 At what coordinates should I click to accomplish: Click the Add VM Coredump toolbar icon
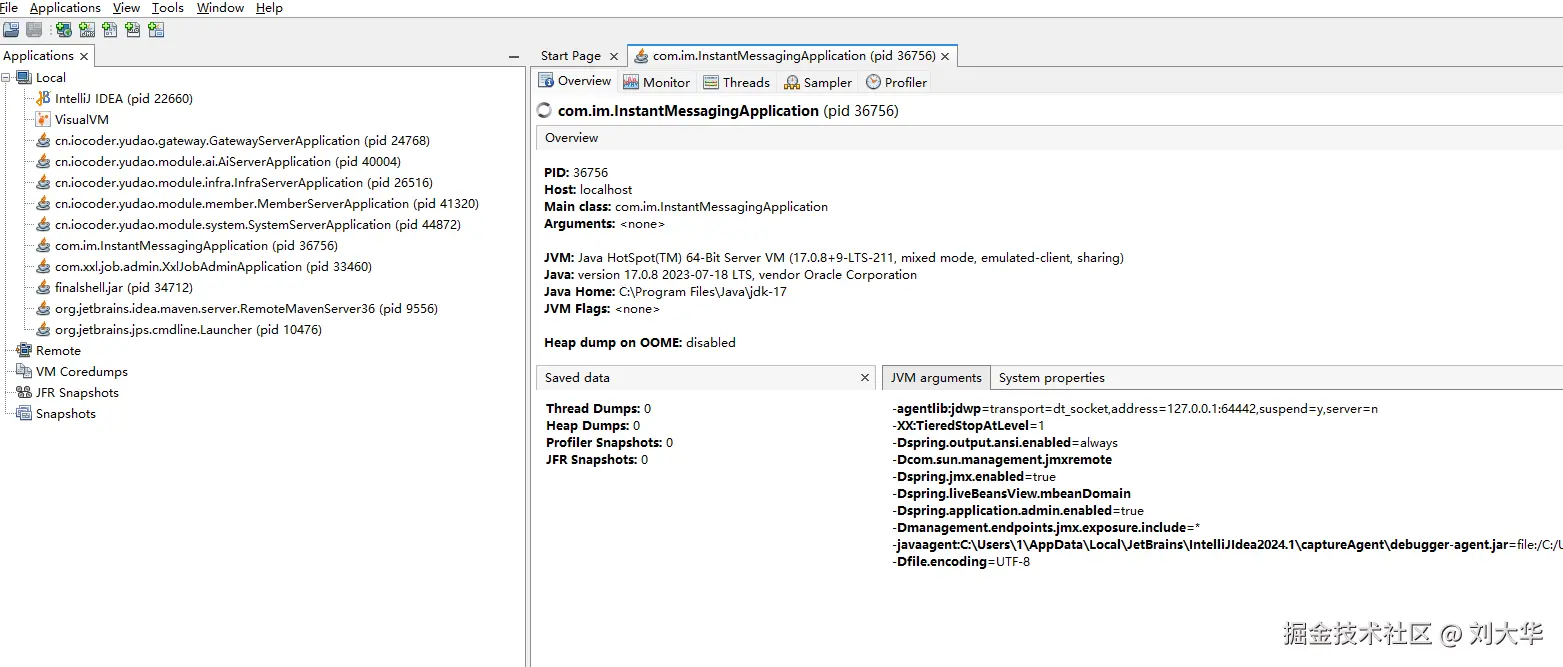[x=110, y=30]
